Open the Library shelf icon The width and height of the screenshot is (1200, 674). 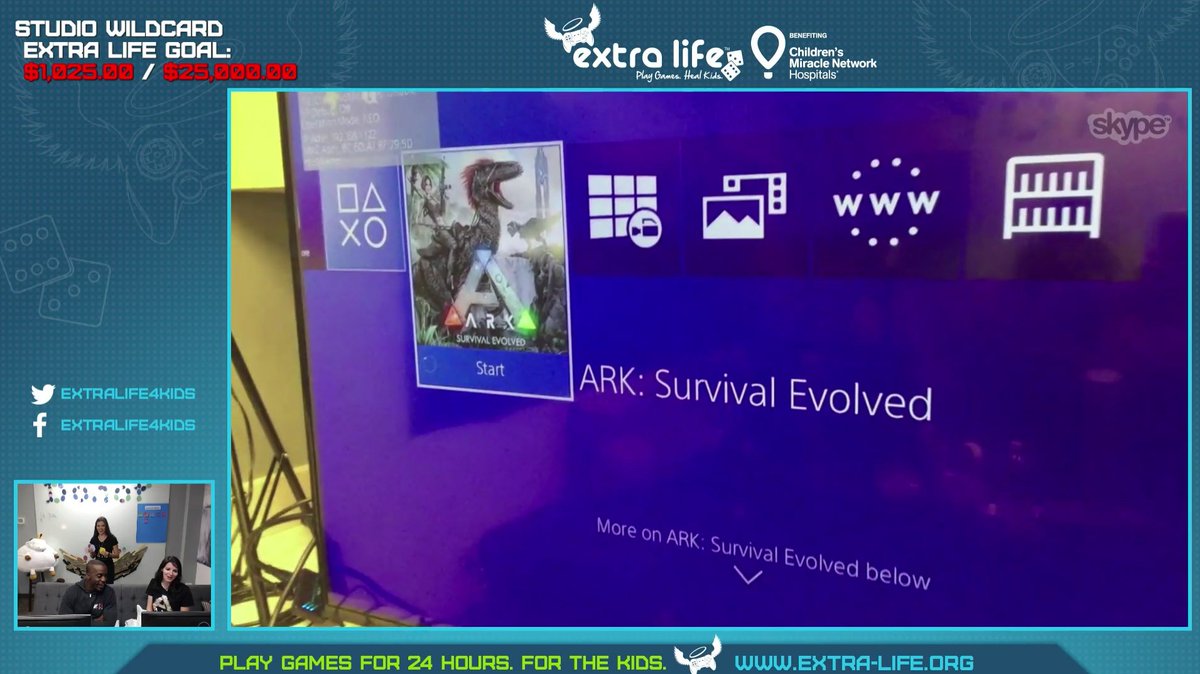point(1053,196)
